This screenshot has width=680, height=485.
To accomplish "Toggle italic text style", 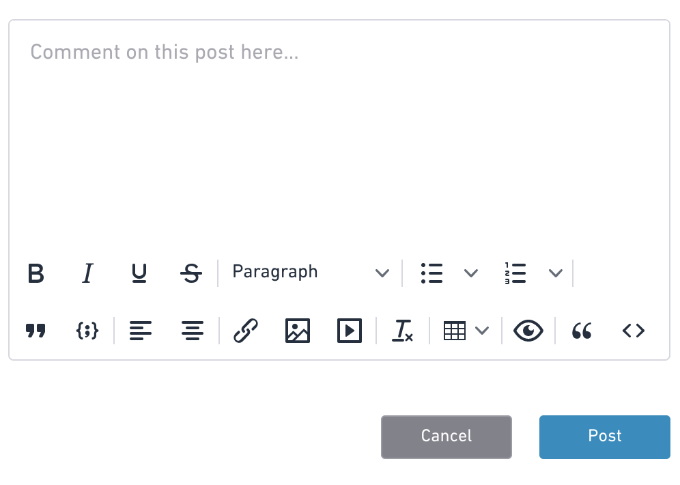I will (x=88, y=273).
